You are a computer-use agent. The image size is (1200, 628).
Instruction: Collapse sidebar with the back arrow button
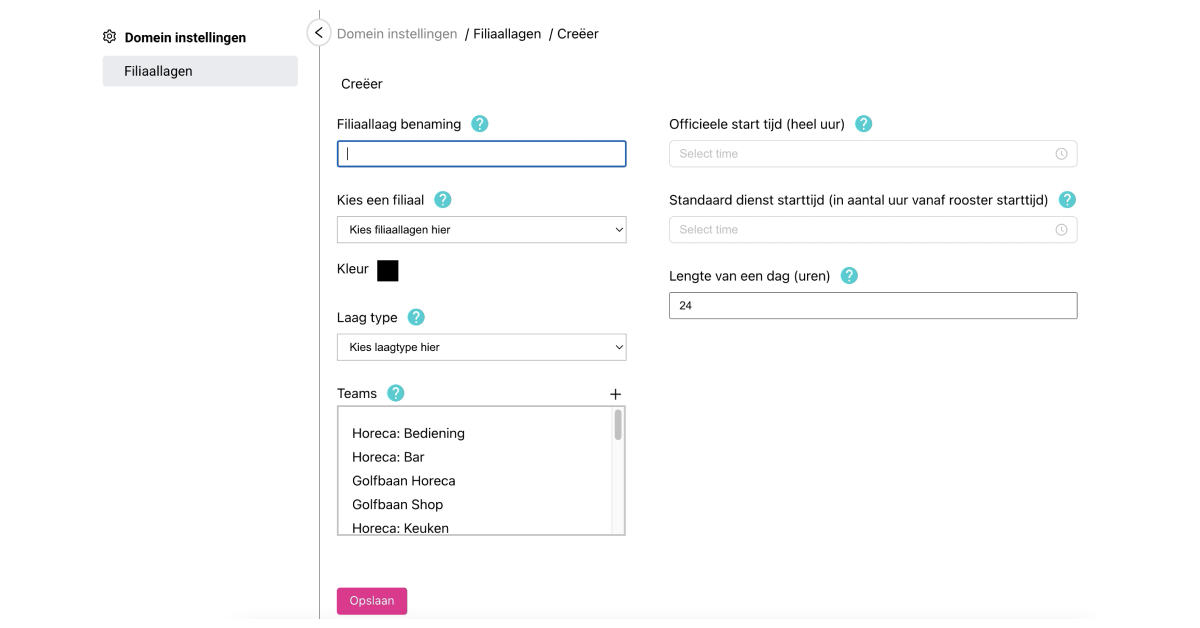318,33
